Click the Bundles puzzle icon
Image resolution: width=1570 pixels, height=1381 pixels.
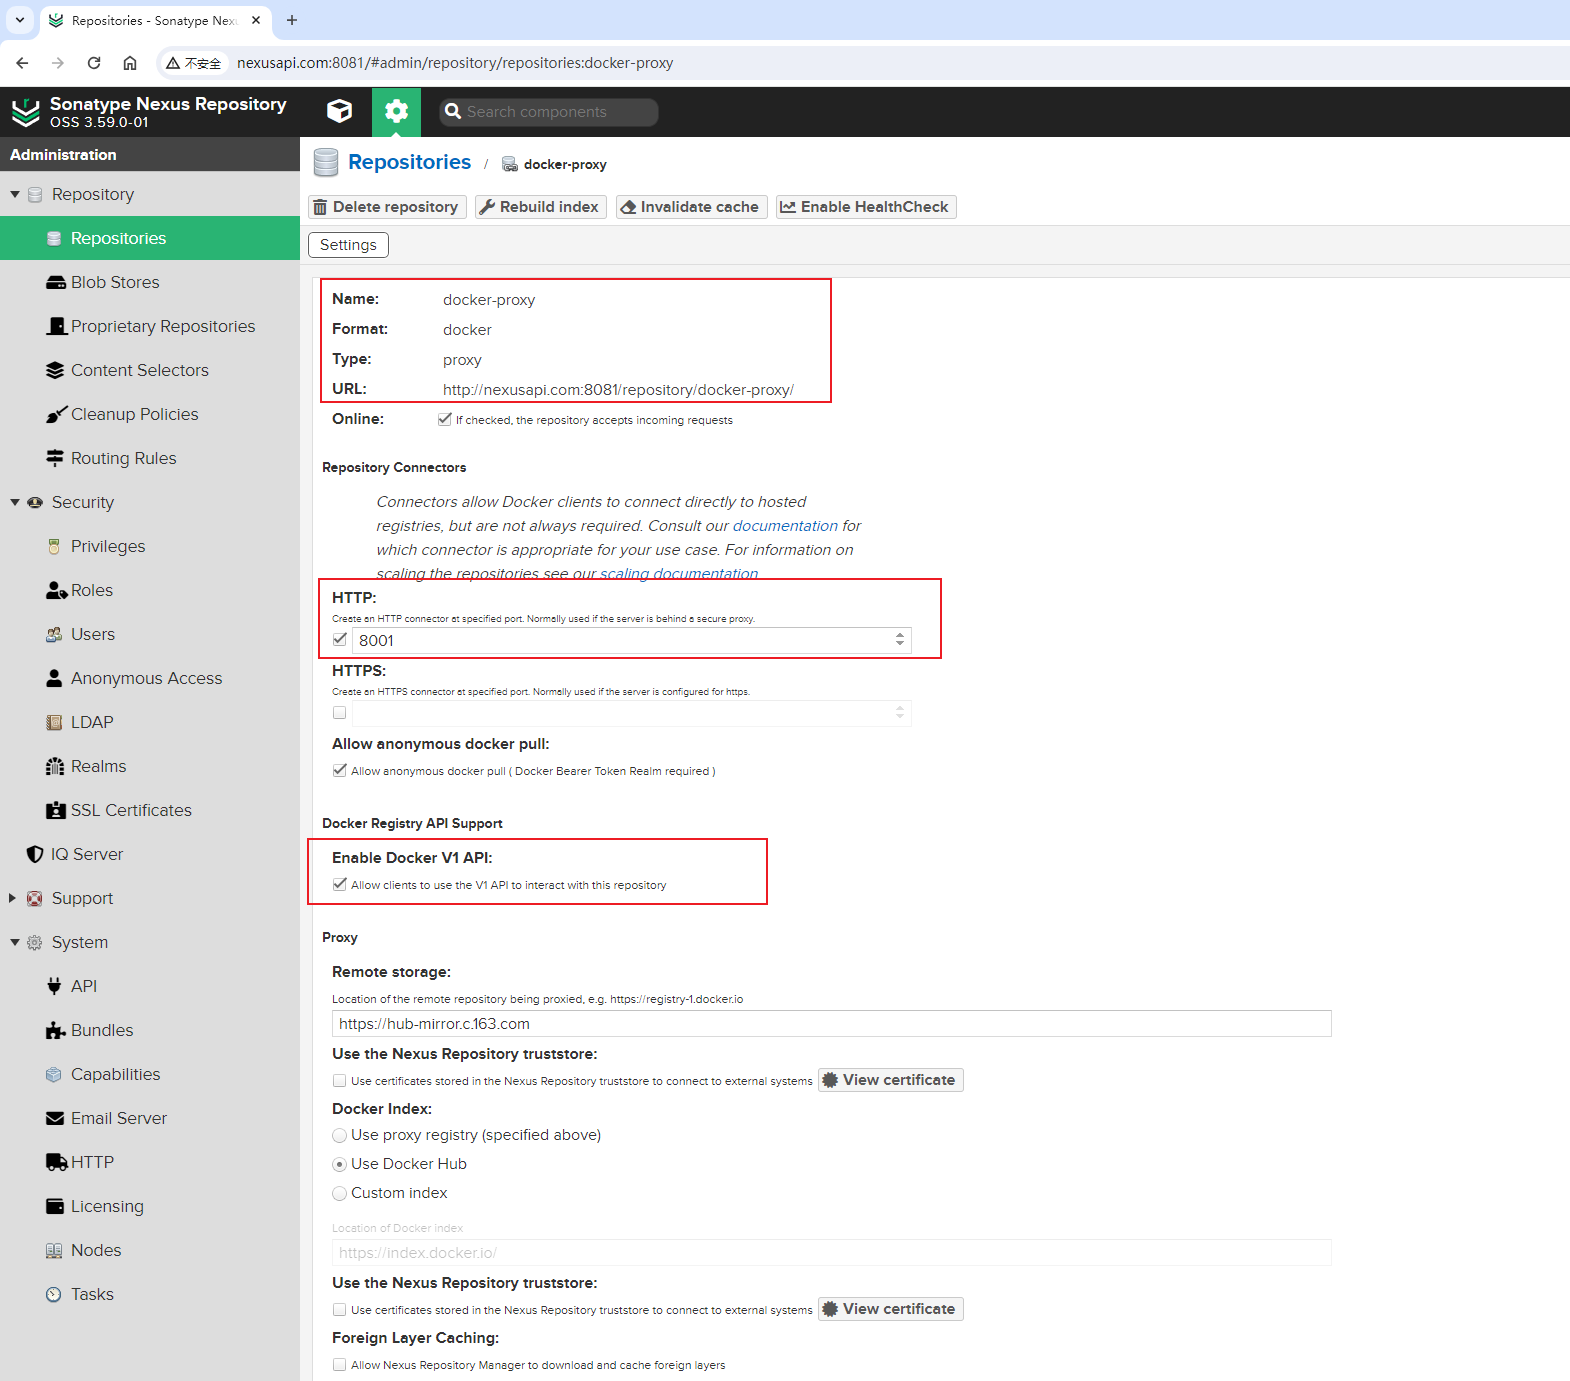pos(56,1030)
